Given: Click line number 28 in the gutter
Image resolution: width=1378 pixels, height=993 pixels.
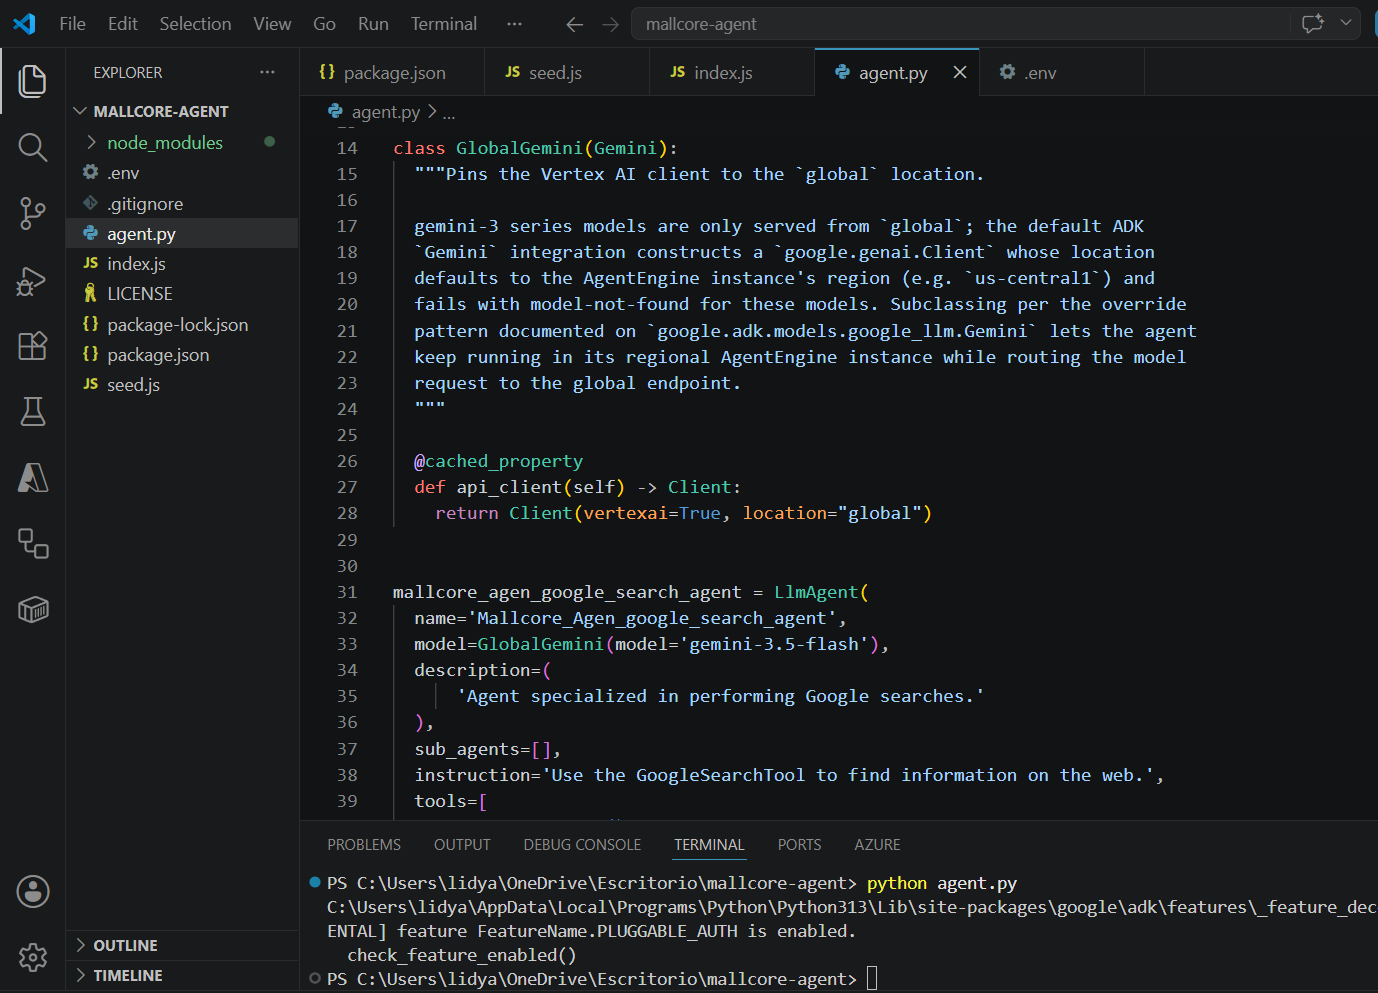Looking at the screenshot, I should point(347,513).
